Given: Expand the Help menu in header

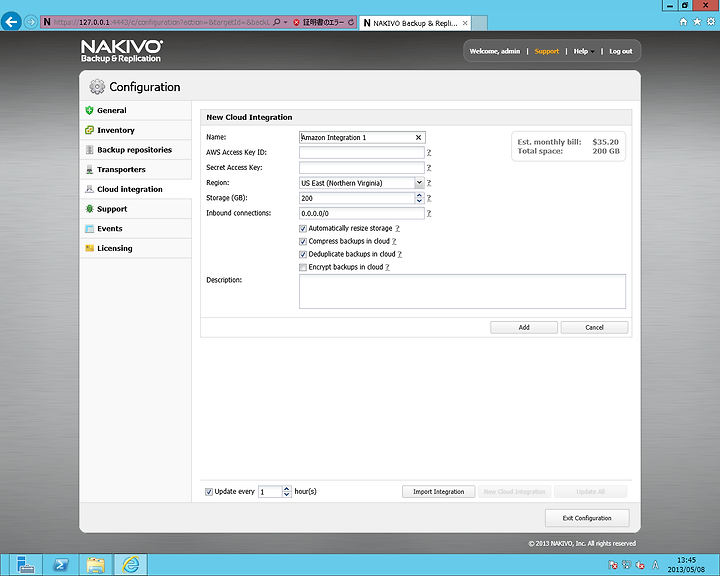Looking at the screenshot, I should 584,51.
